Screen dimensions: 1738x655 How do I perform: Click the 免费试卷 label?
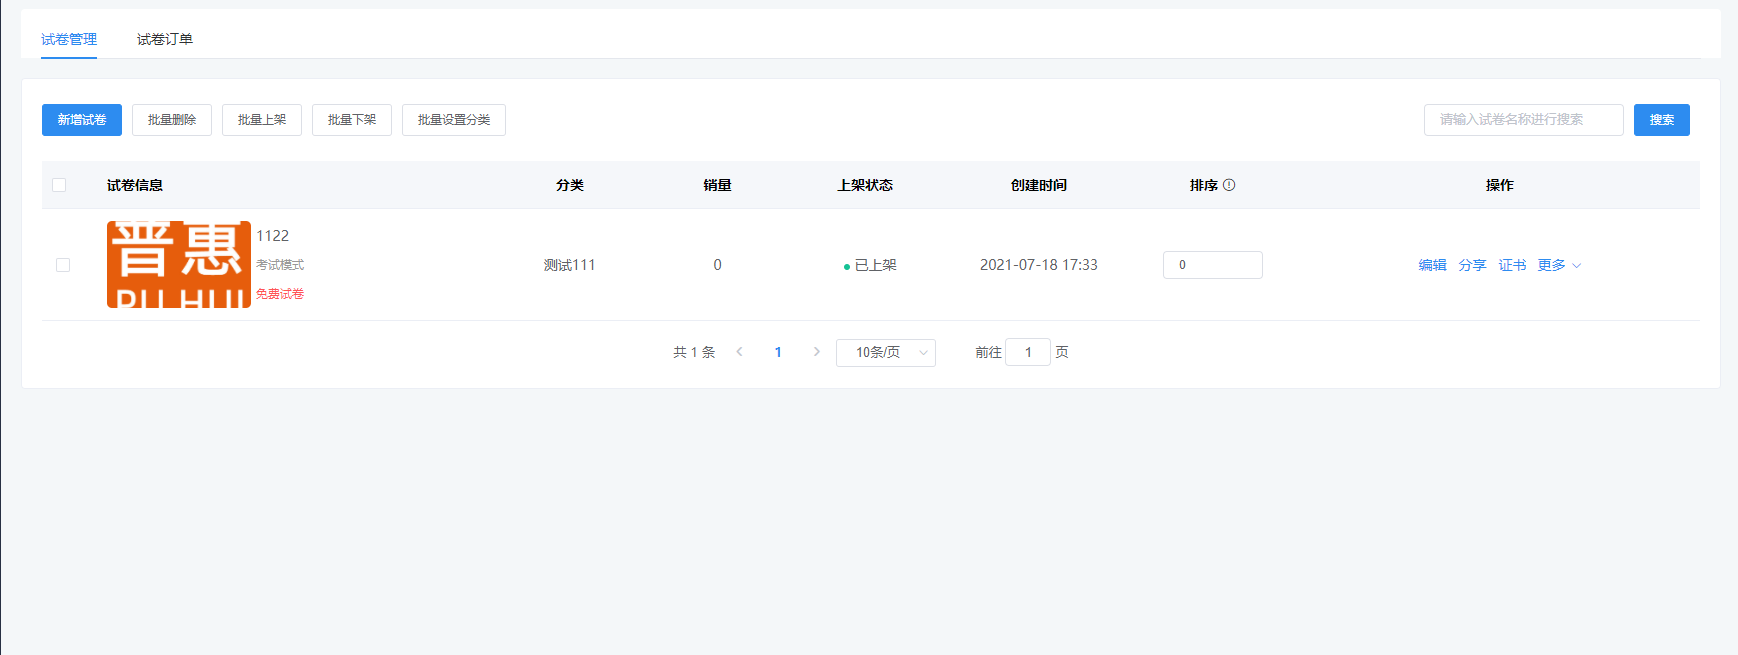280,294
